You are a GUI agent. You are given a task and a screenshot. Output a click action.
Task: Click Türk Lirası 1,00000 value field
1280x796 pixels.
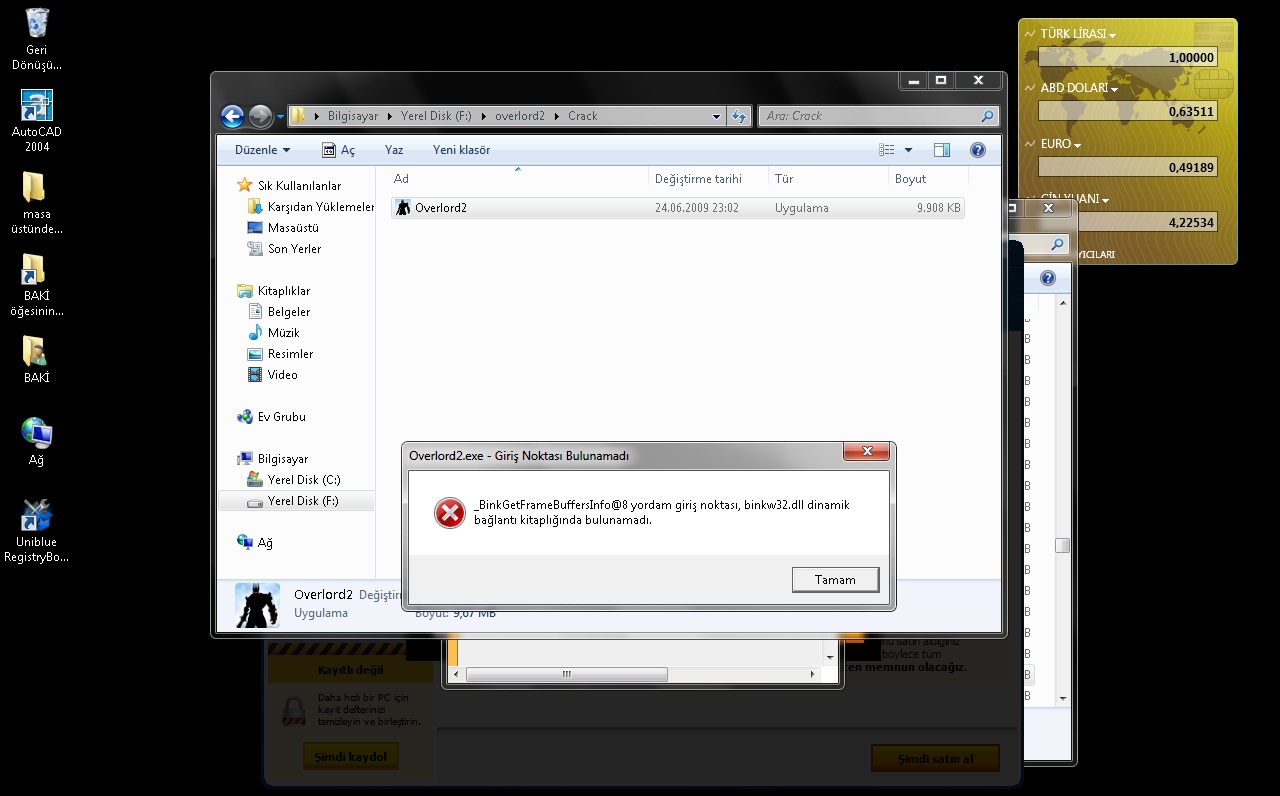[1127, 58]
